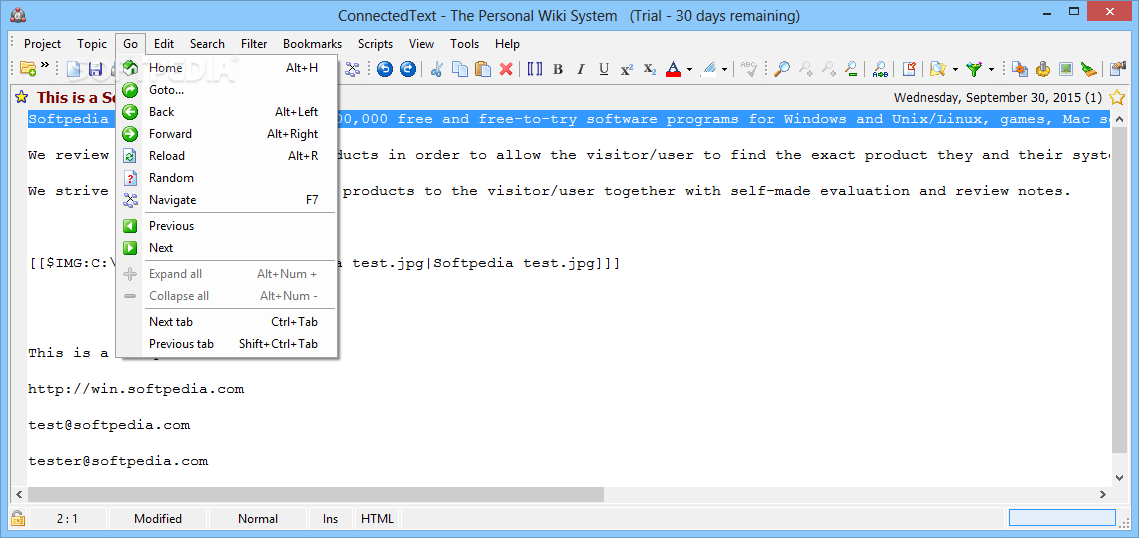Apply Subscript formatting

point(650,70)
